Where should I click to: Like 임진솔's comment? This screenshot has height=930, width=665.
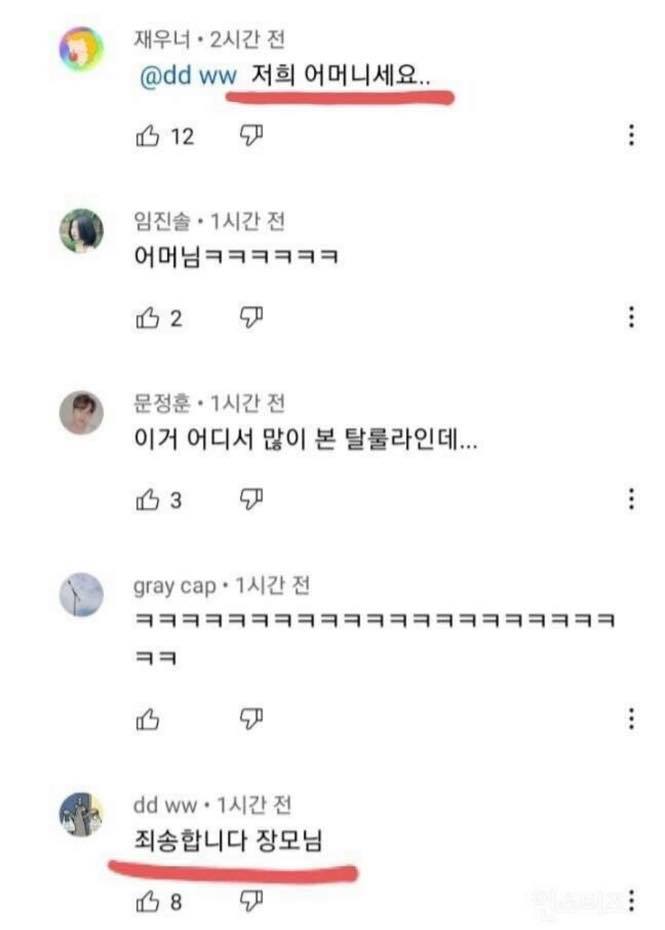(147, 318)
